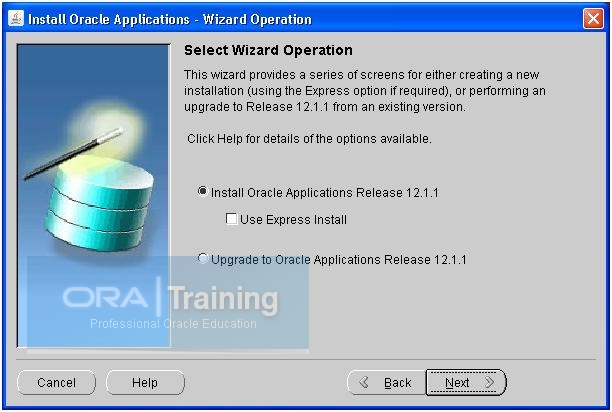Image resolution: width=612 pixels, height=412 pixels.
Task: Click the Java icon in the title bar
Action: coord(16,18)
